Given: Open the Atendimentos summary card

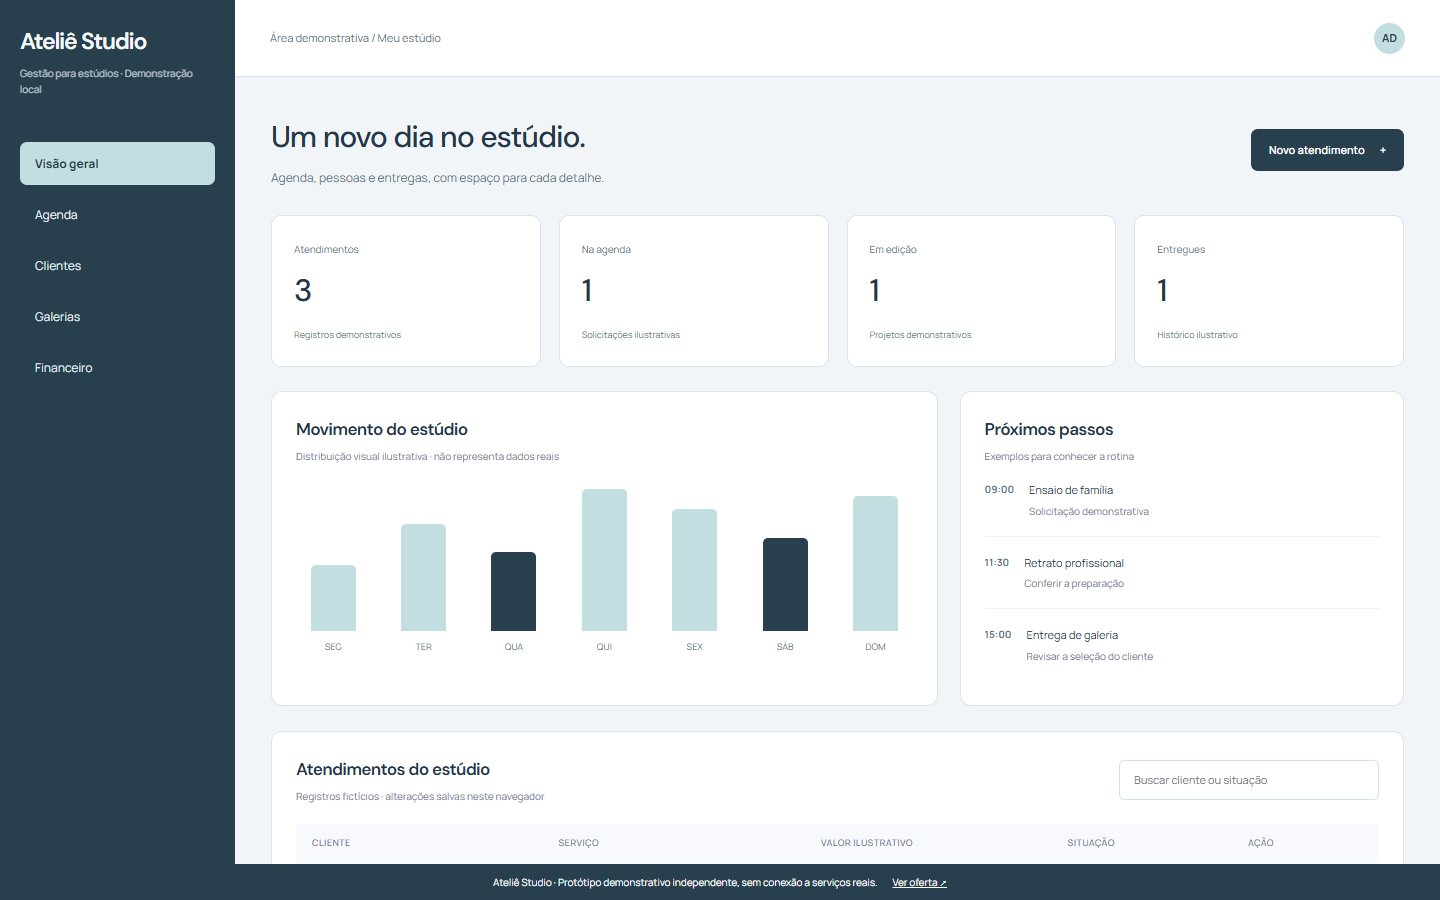Looking at the screenshot, I should pos(406,291).
